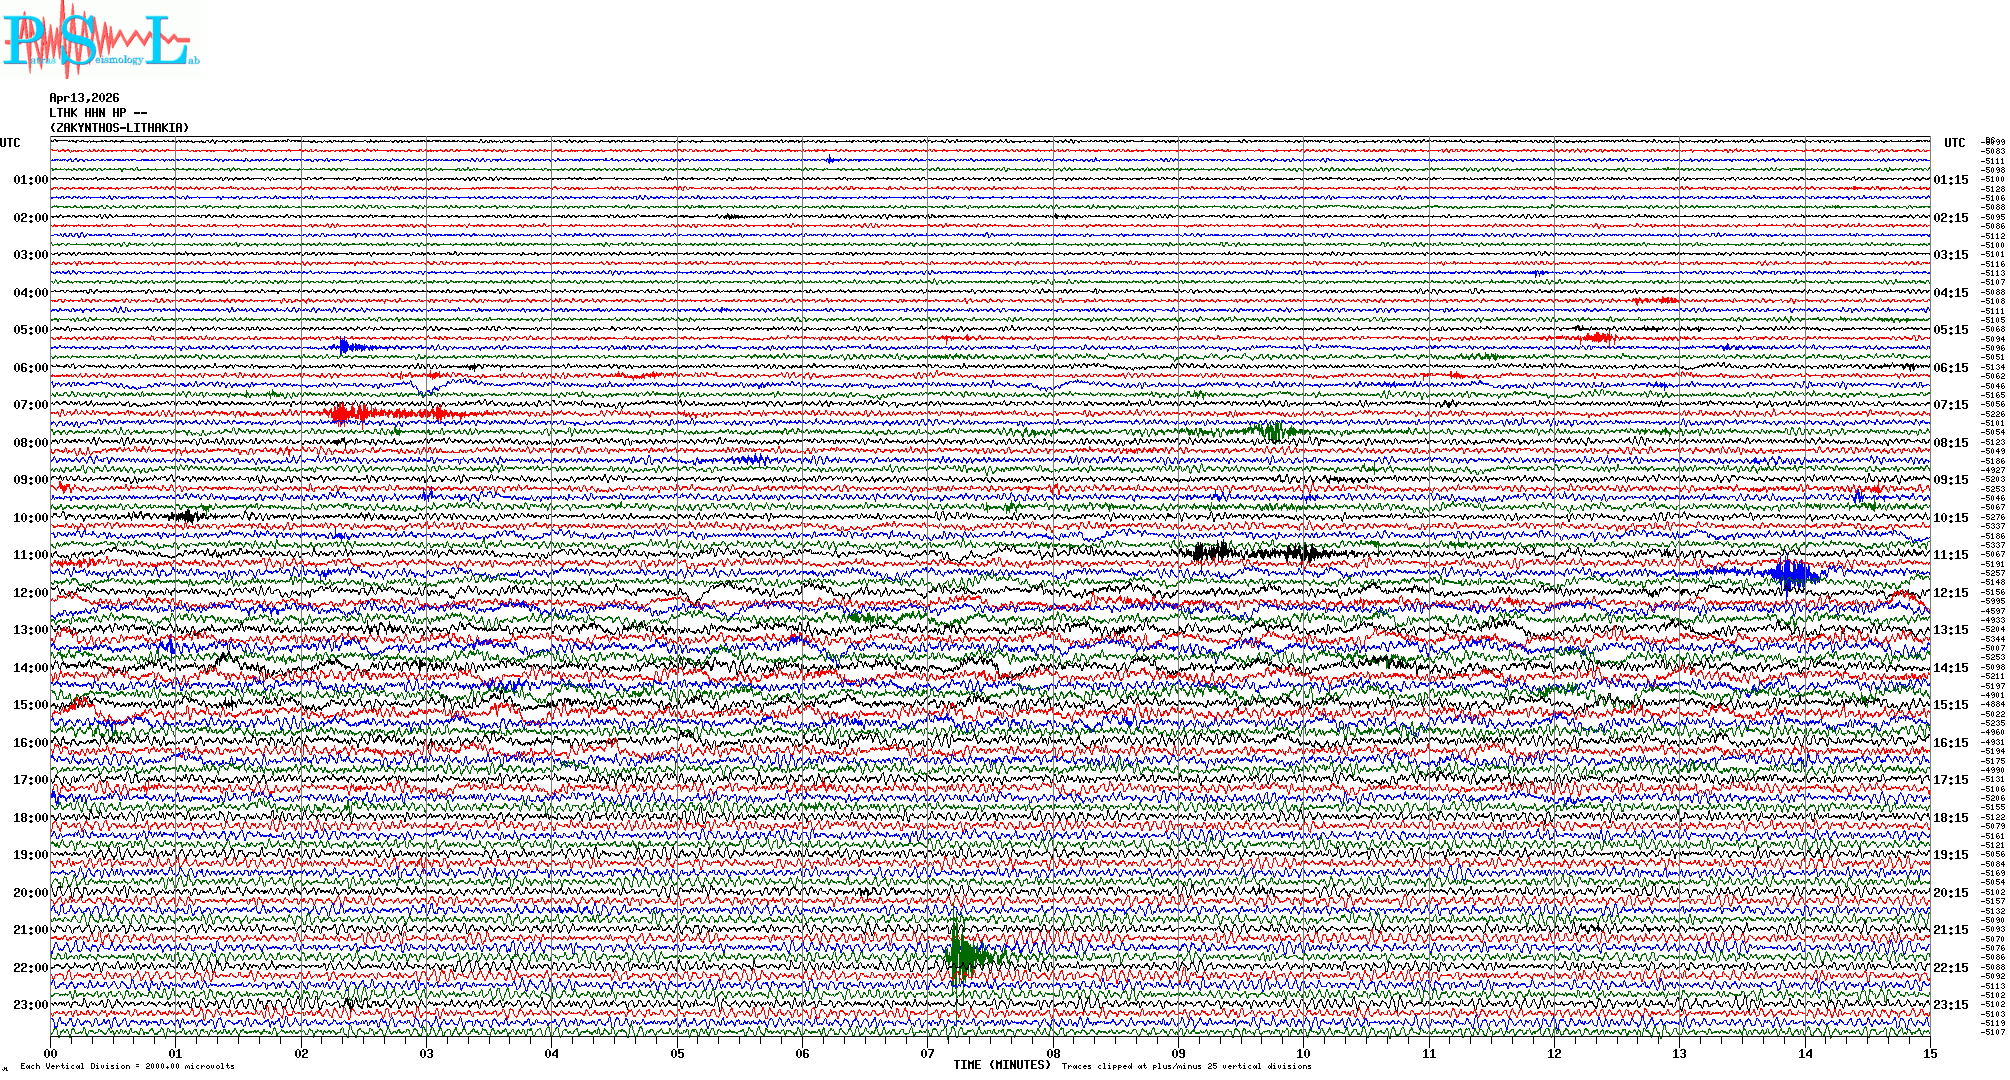Click the green burst near 07:45 trace

(1272, 432)
